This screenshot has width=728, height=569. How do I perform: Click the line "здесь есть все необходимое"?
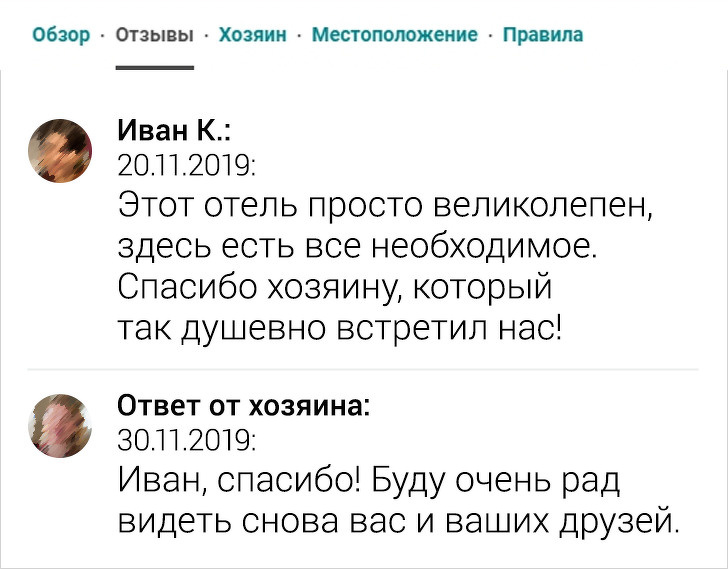[x=357, y=244]
